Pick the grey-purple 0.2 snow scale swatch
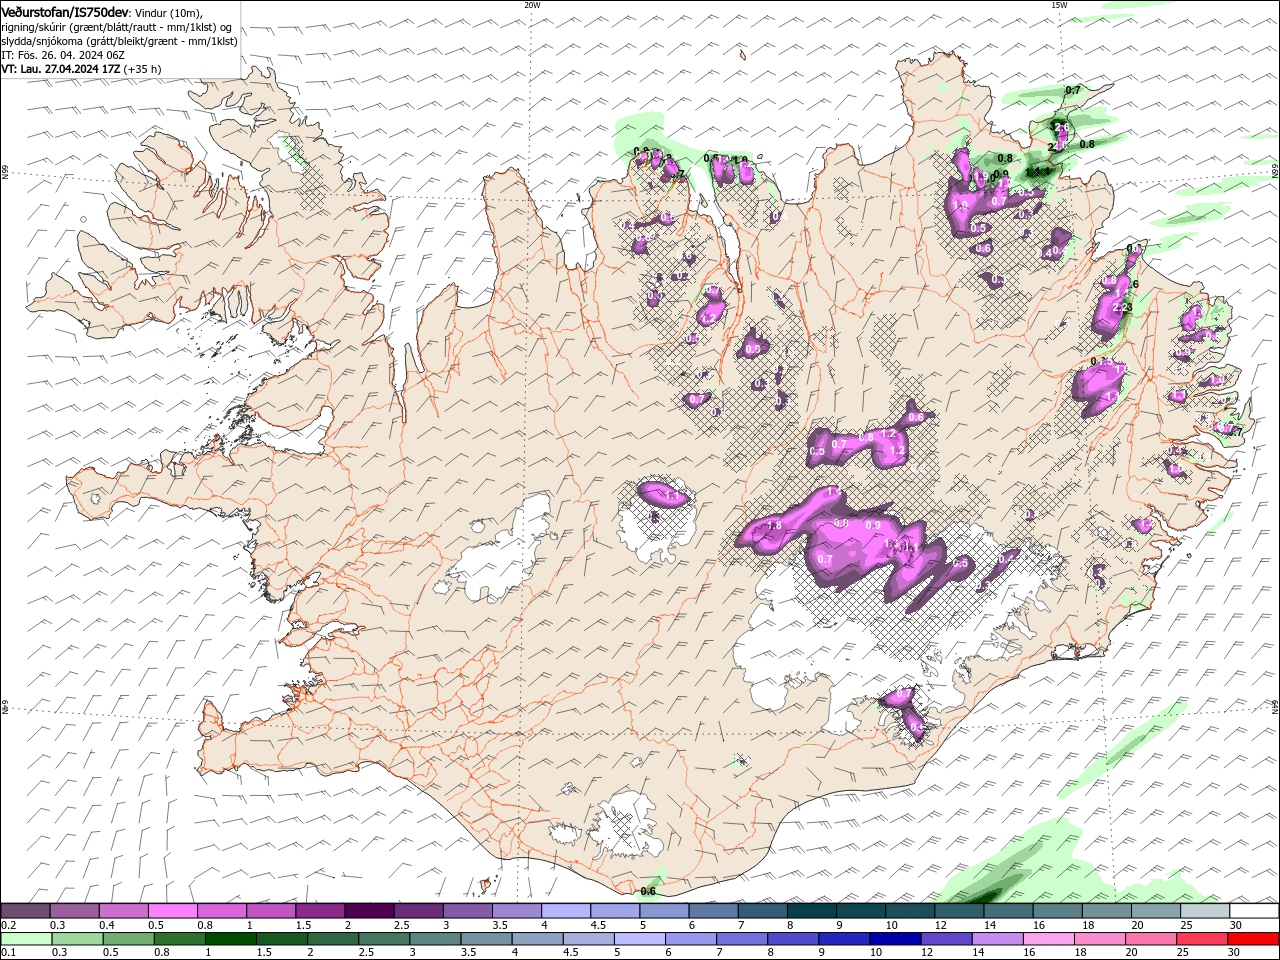Viewport: 1280px width, 960px height. (25, 911)
